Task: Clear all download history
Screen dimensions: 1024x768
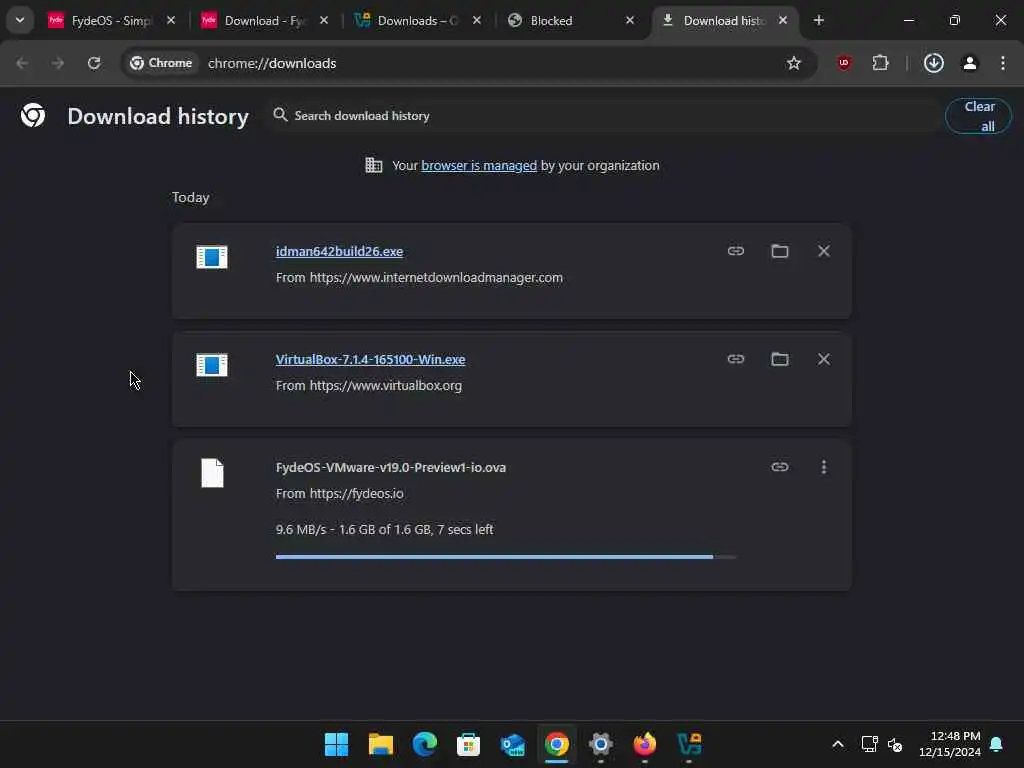Action: (978, 116)
